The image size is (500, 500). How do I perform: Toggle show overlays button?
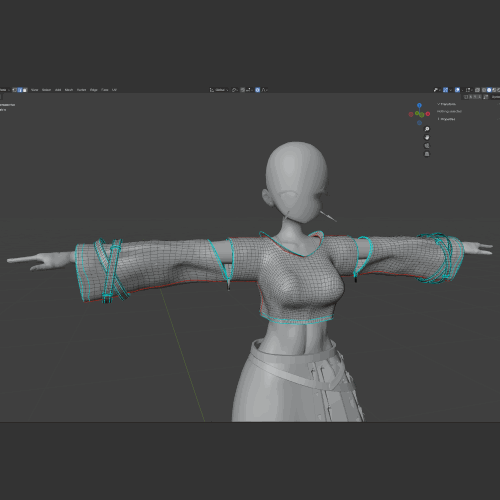tap(457, 90)
